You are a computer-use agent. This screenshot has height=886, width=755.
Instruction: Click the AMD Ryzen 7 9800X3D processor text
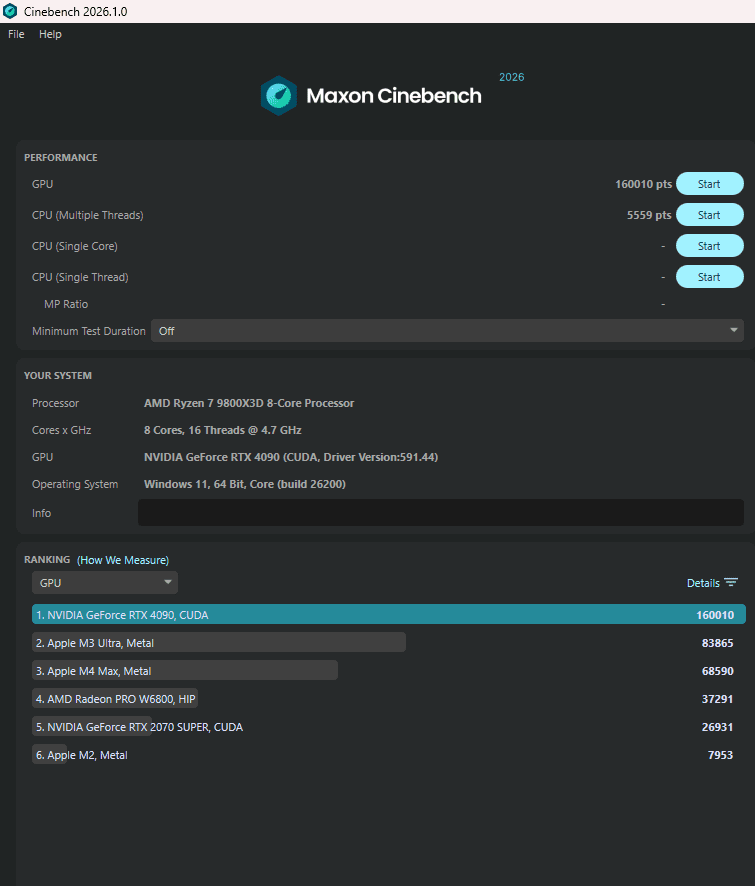[249, 403]
